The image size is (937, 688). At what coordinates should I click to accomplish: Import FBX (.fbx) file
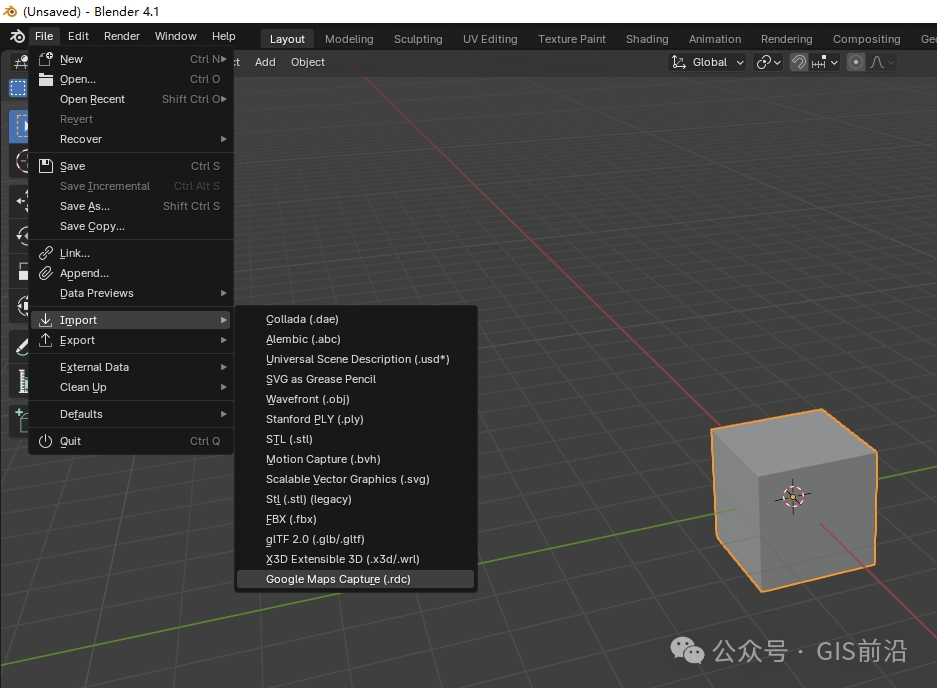(356, 519)
